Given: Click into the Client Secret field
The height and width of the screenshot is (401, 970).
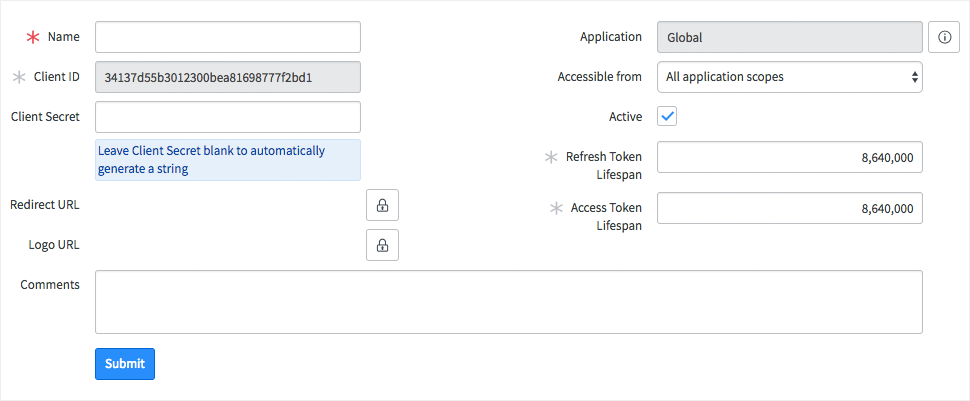Looking at the screenshot, I should coord(227,117).
